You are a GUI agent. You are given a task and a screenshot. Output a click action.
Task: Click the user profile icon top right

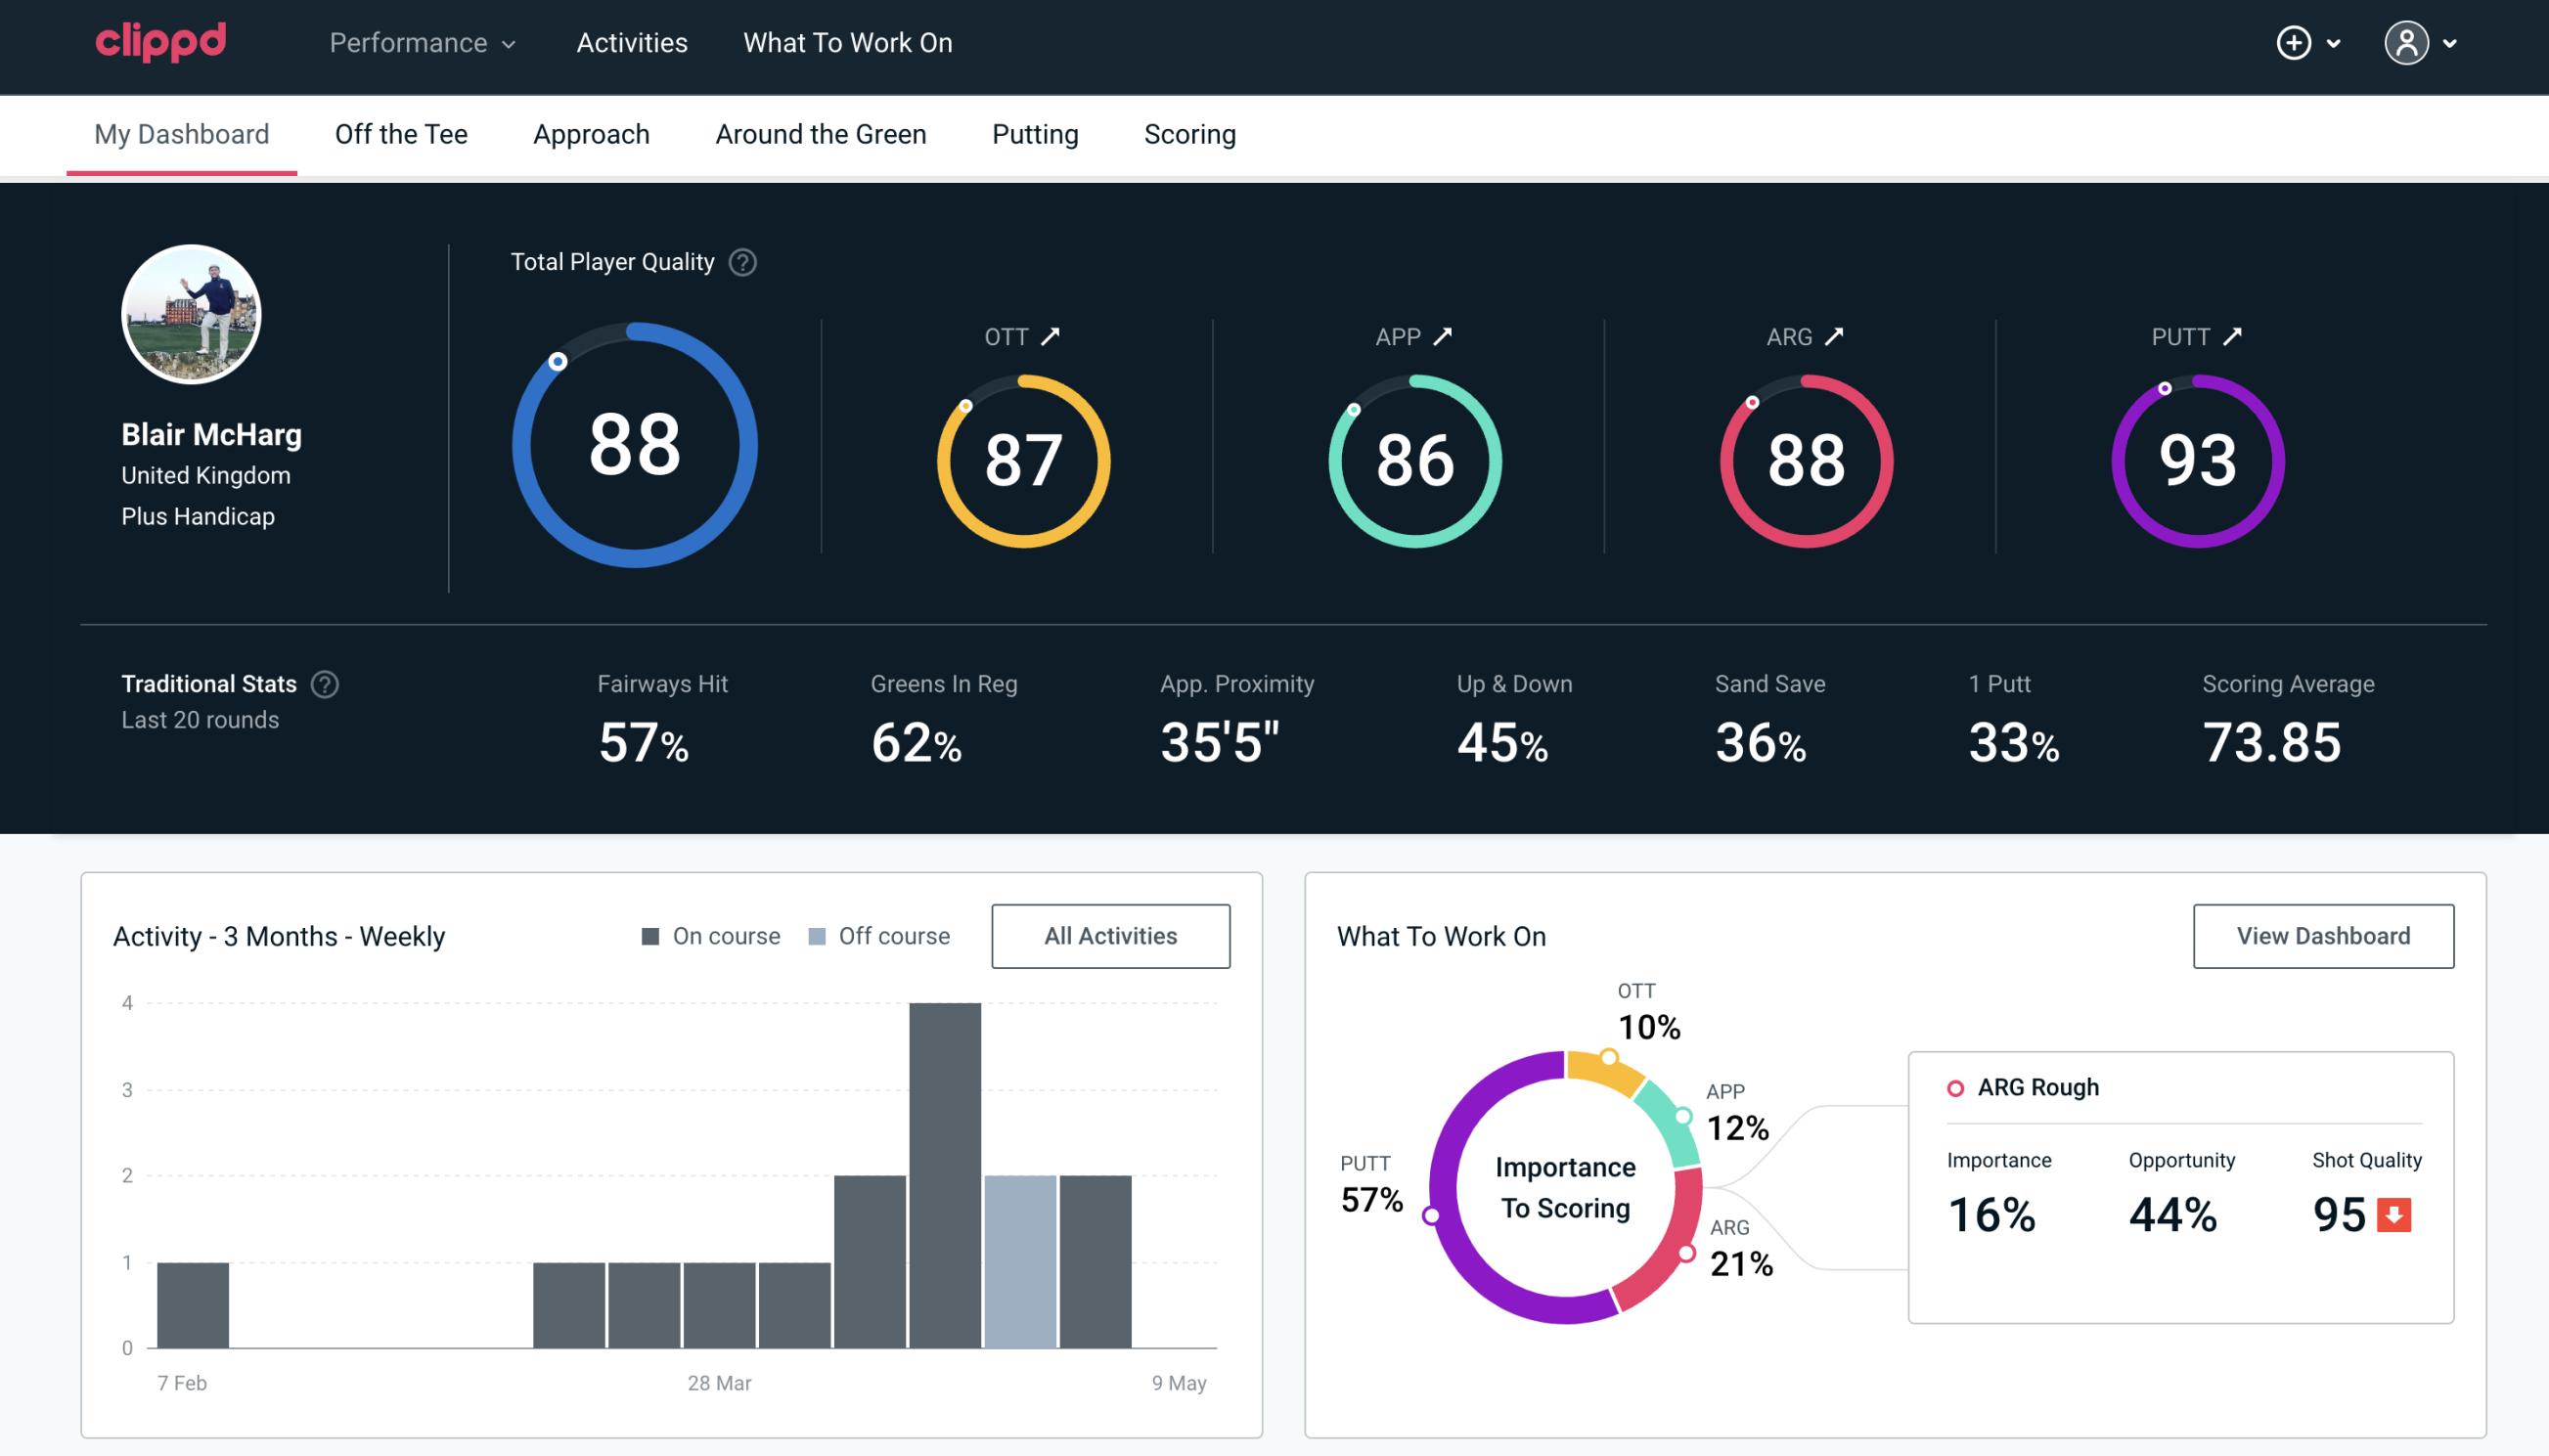click(2407, 42)
